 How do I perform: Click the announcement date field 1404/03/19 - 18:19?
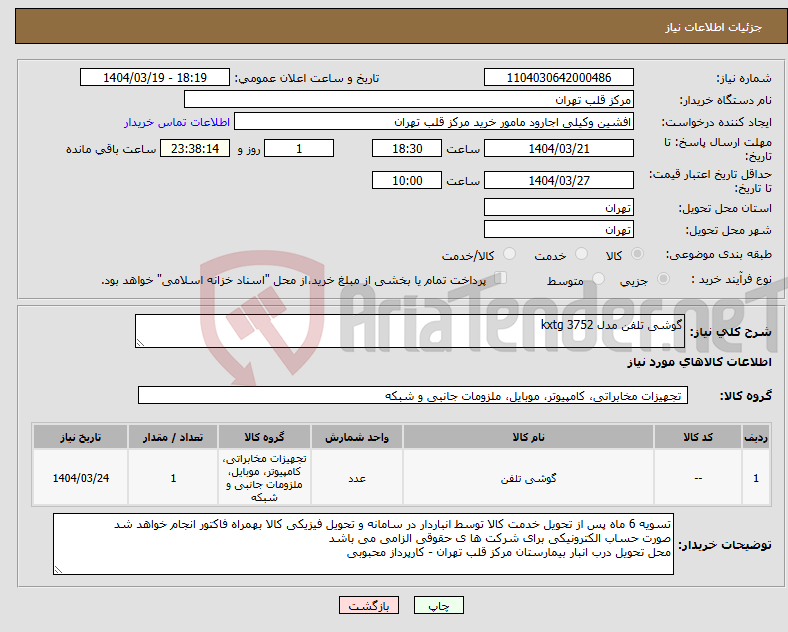(x=155, y=77)
